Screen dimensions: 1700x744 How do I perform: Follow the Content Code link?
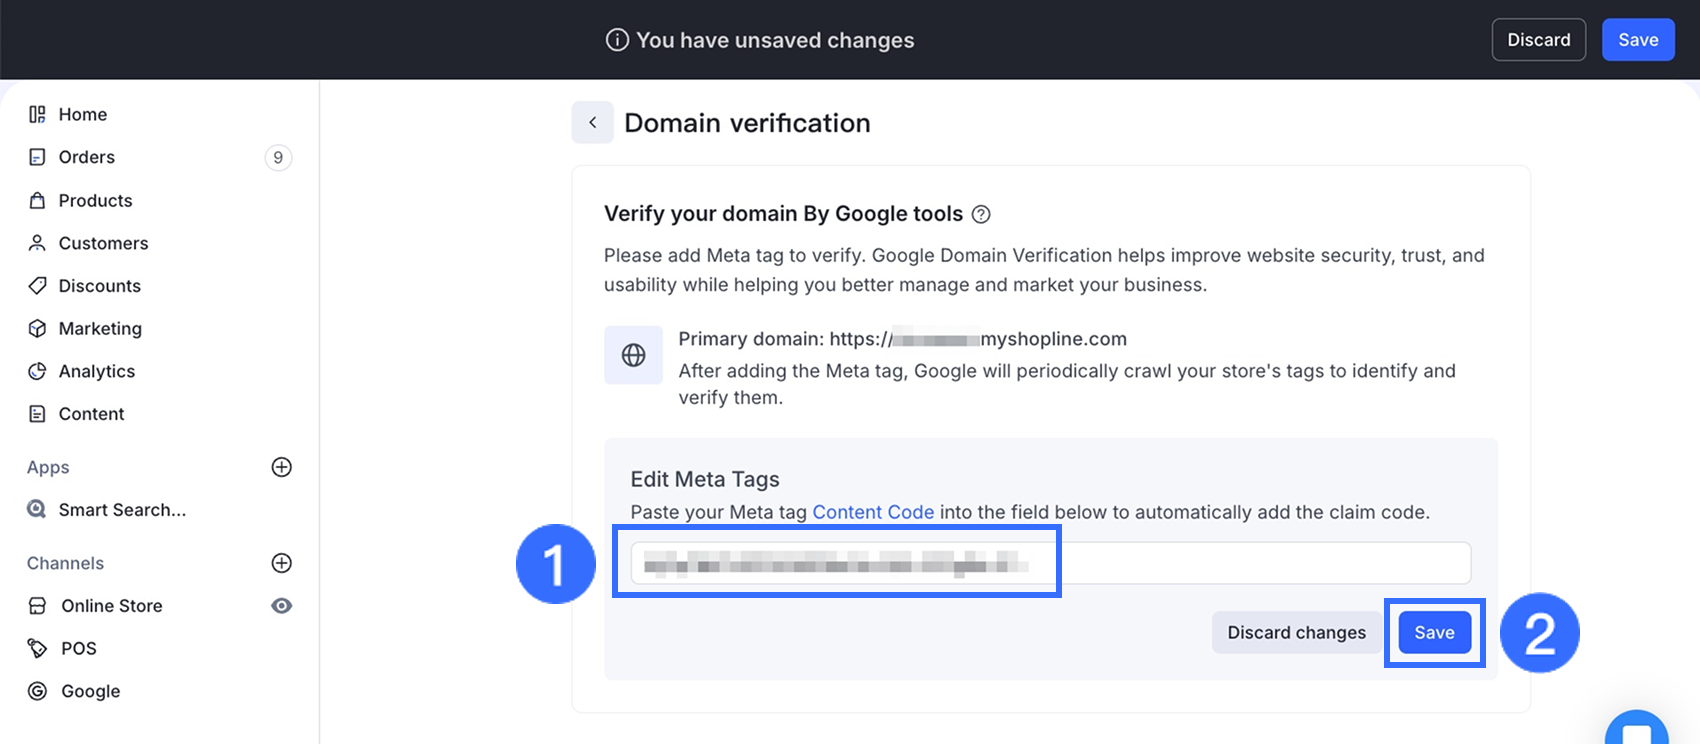point(873,512)
